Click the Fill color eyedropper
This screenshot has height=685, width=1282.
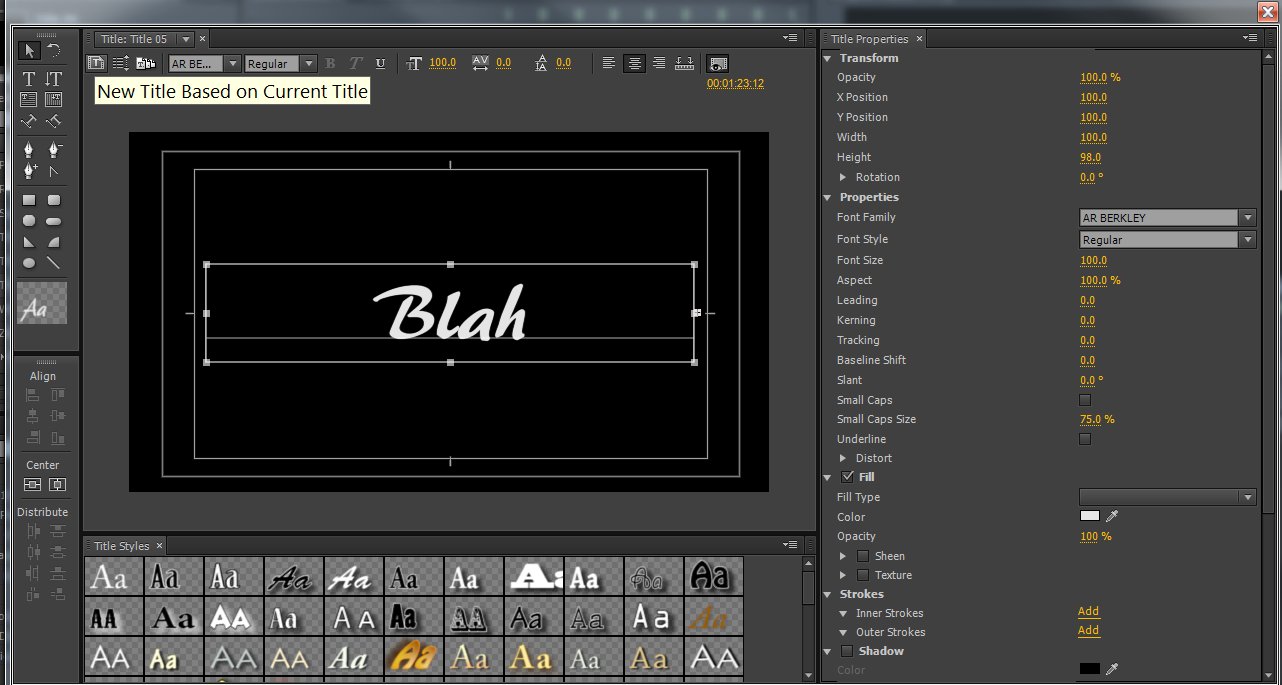pyautogui.click(x=1111, y=516)
